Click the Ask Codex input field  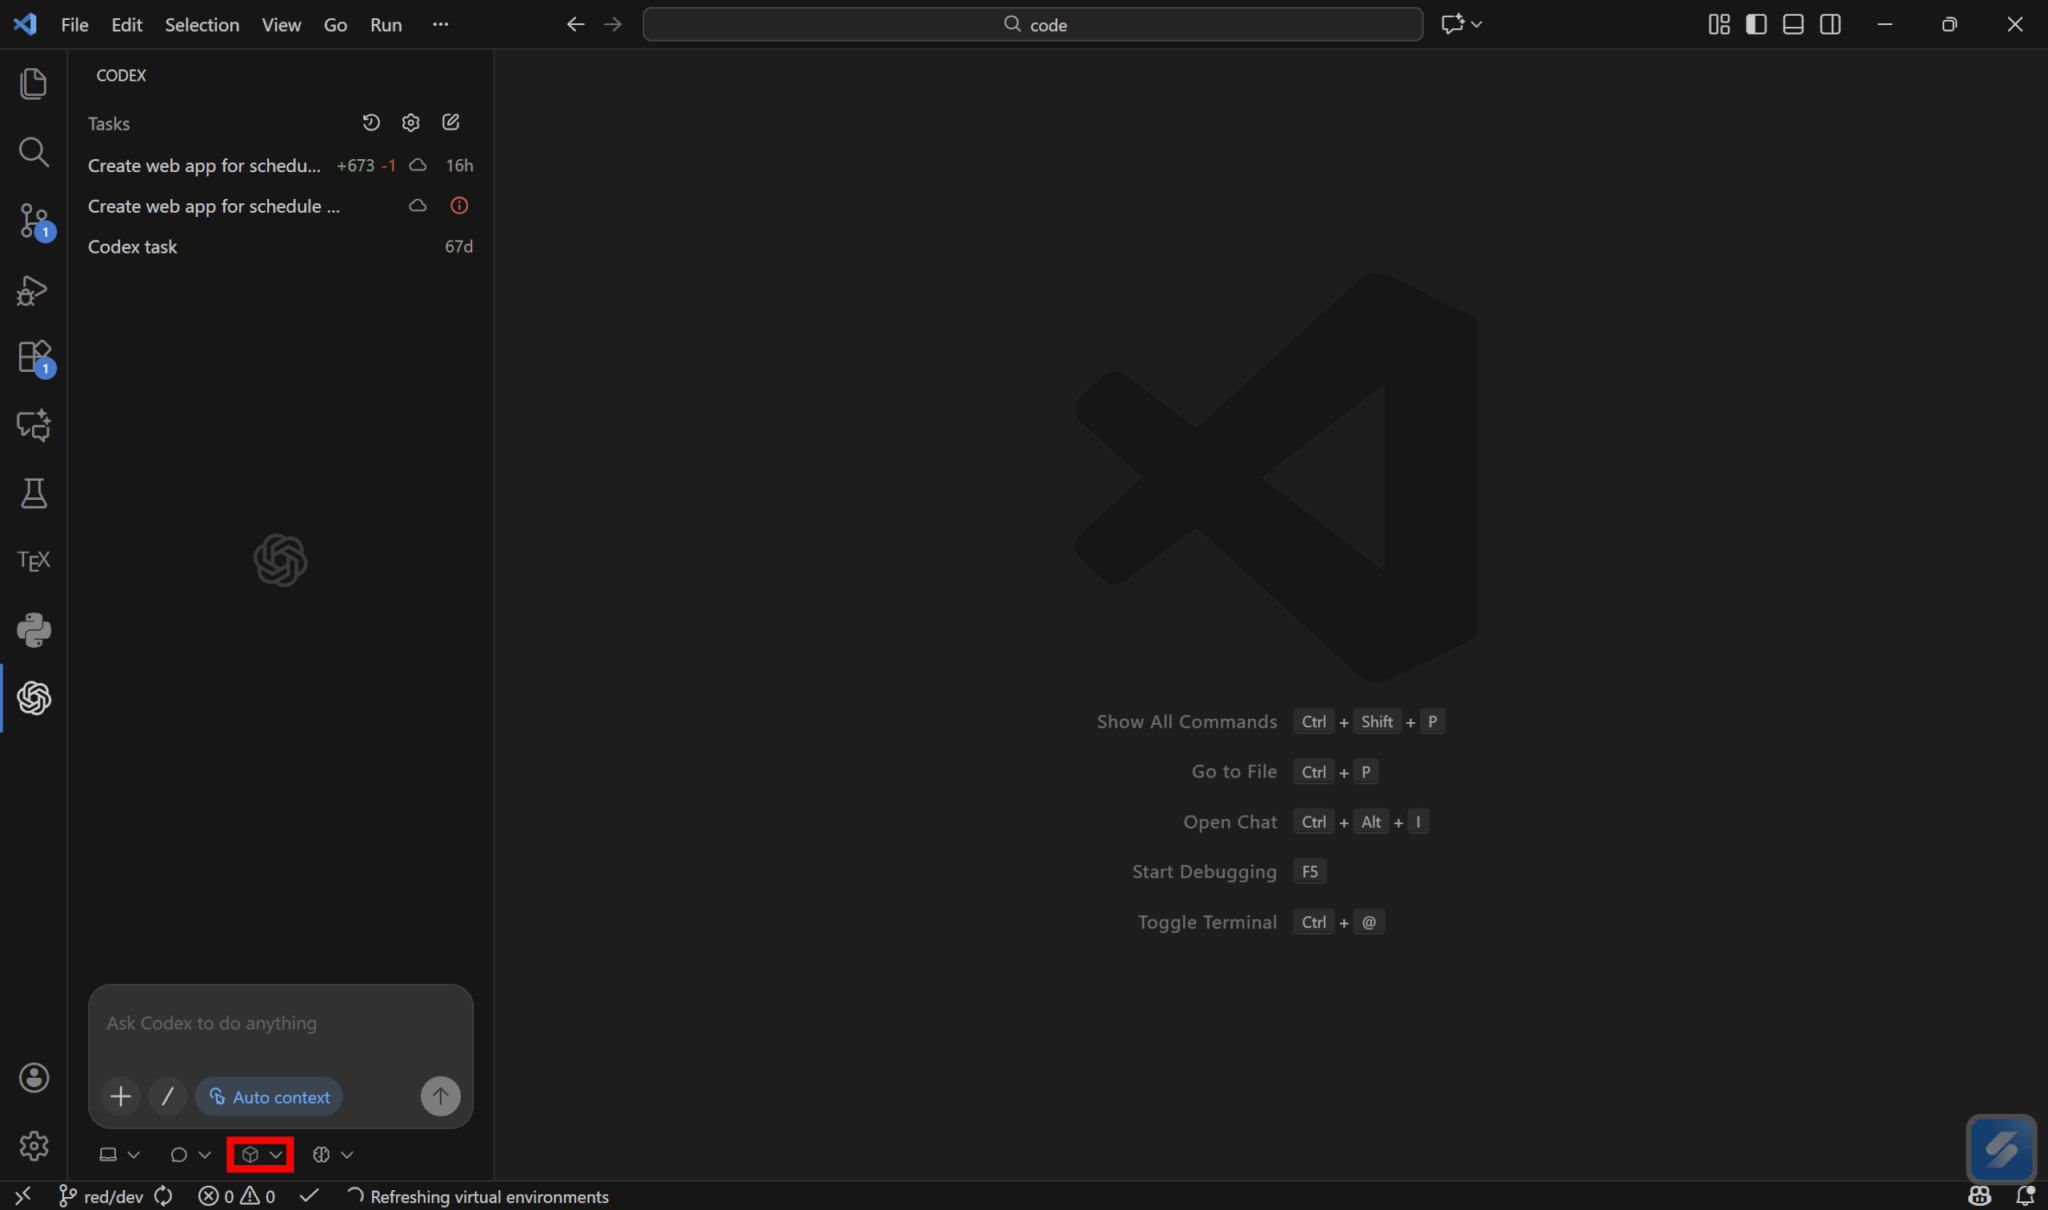280,1024
